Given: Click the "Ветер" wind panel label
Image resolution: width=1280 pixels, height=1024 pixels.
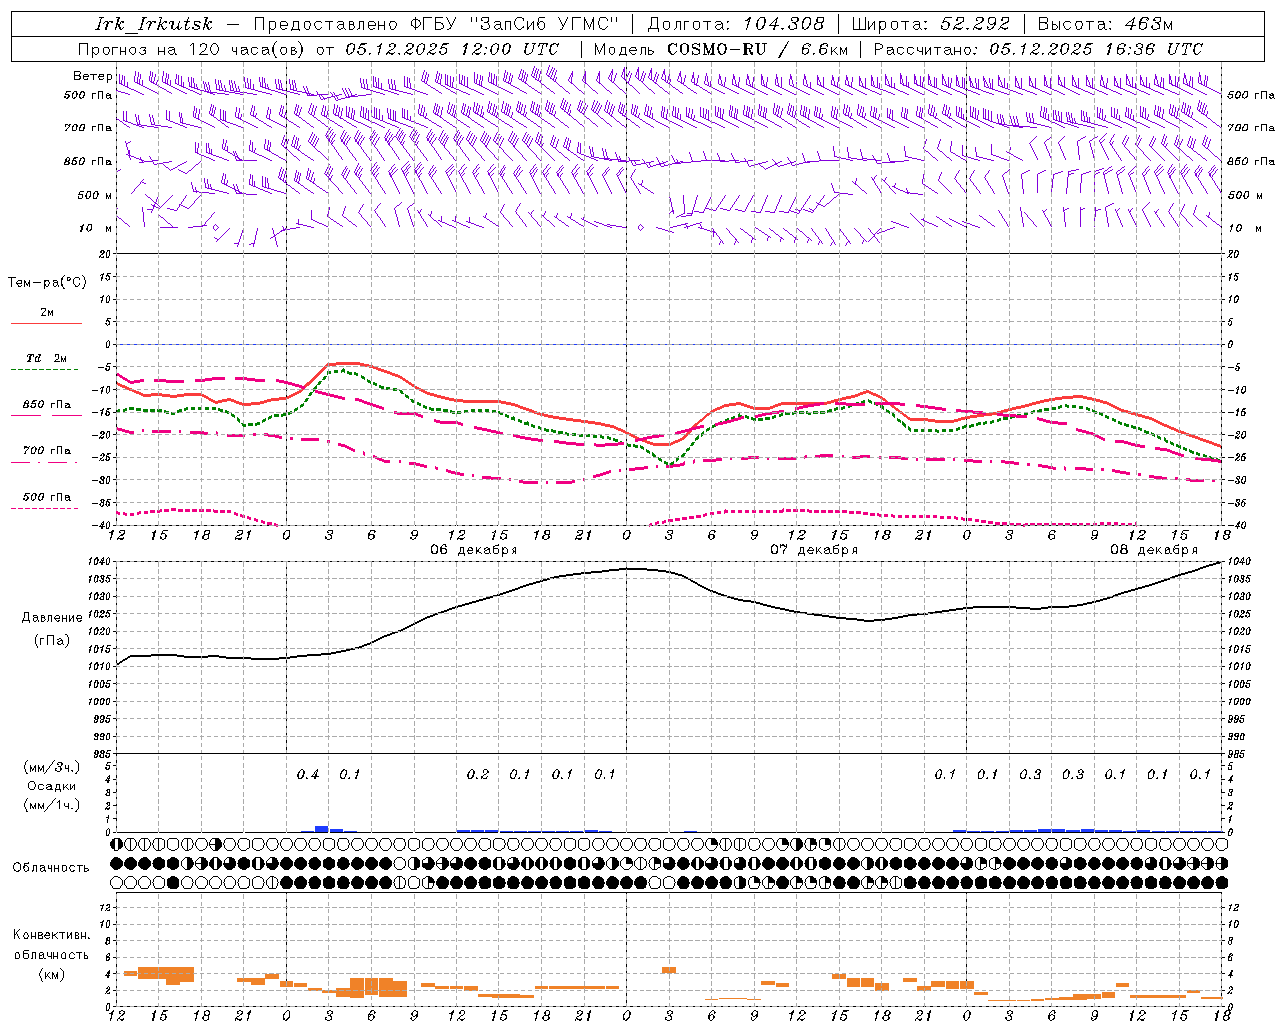Looking at the screenshot, I should click(x=92, y=76).
